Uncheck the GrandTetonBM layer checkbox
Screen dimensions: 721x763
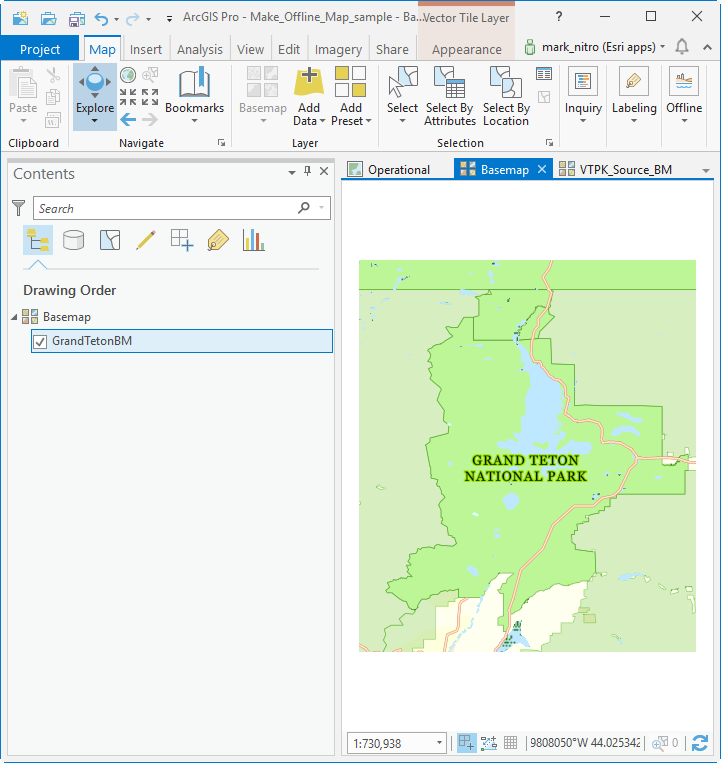[40, 342]
